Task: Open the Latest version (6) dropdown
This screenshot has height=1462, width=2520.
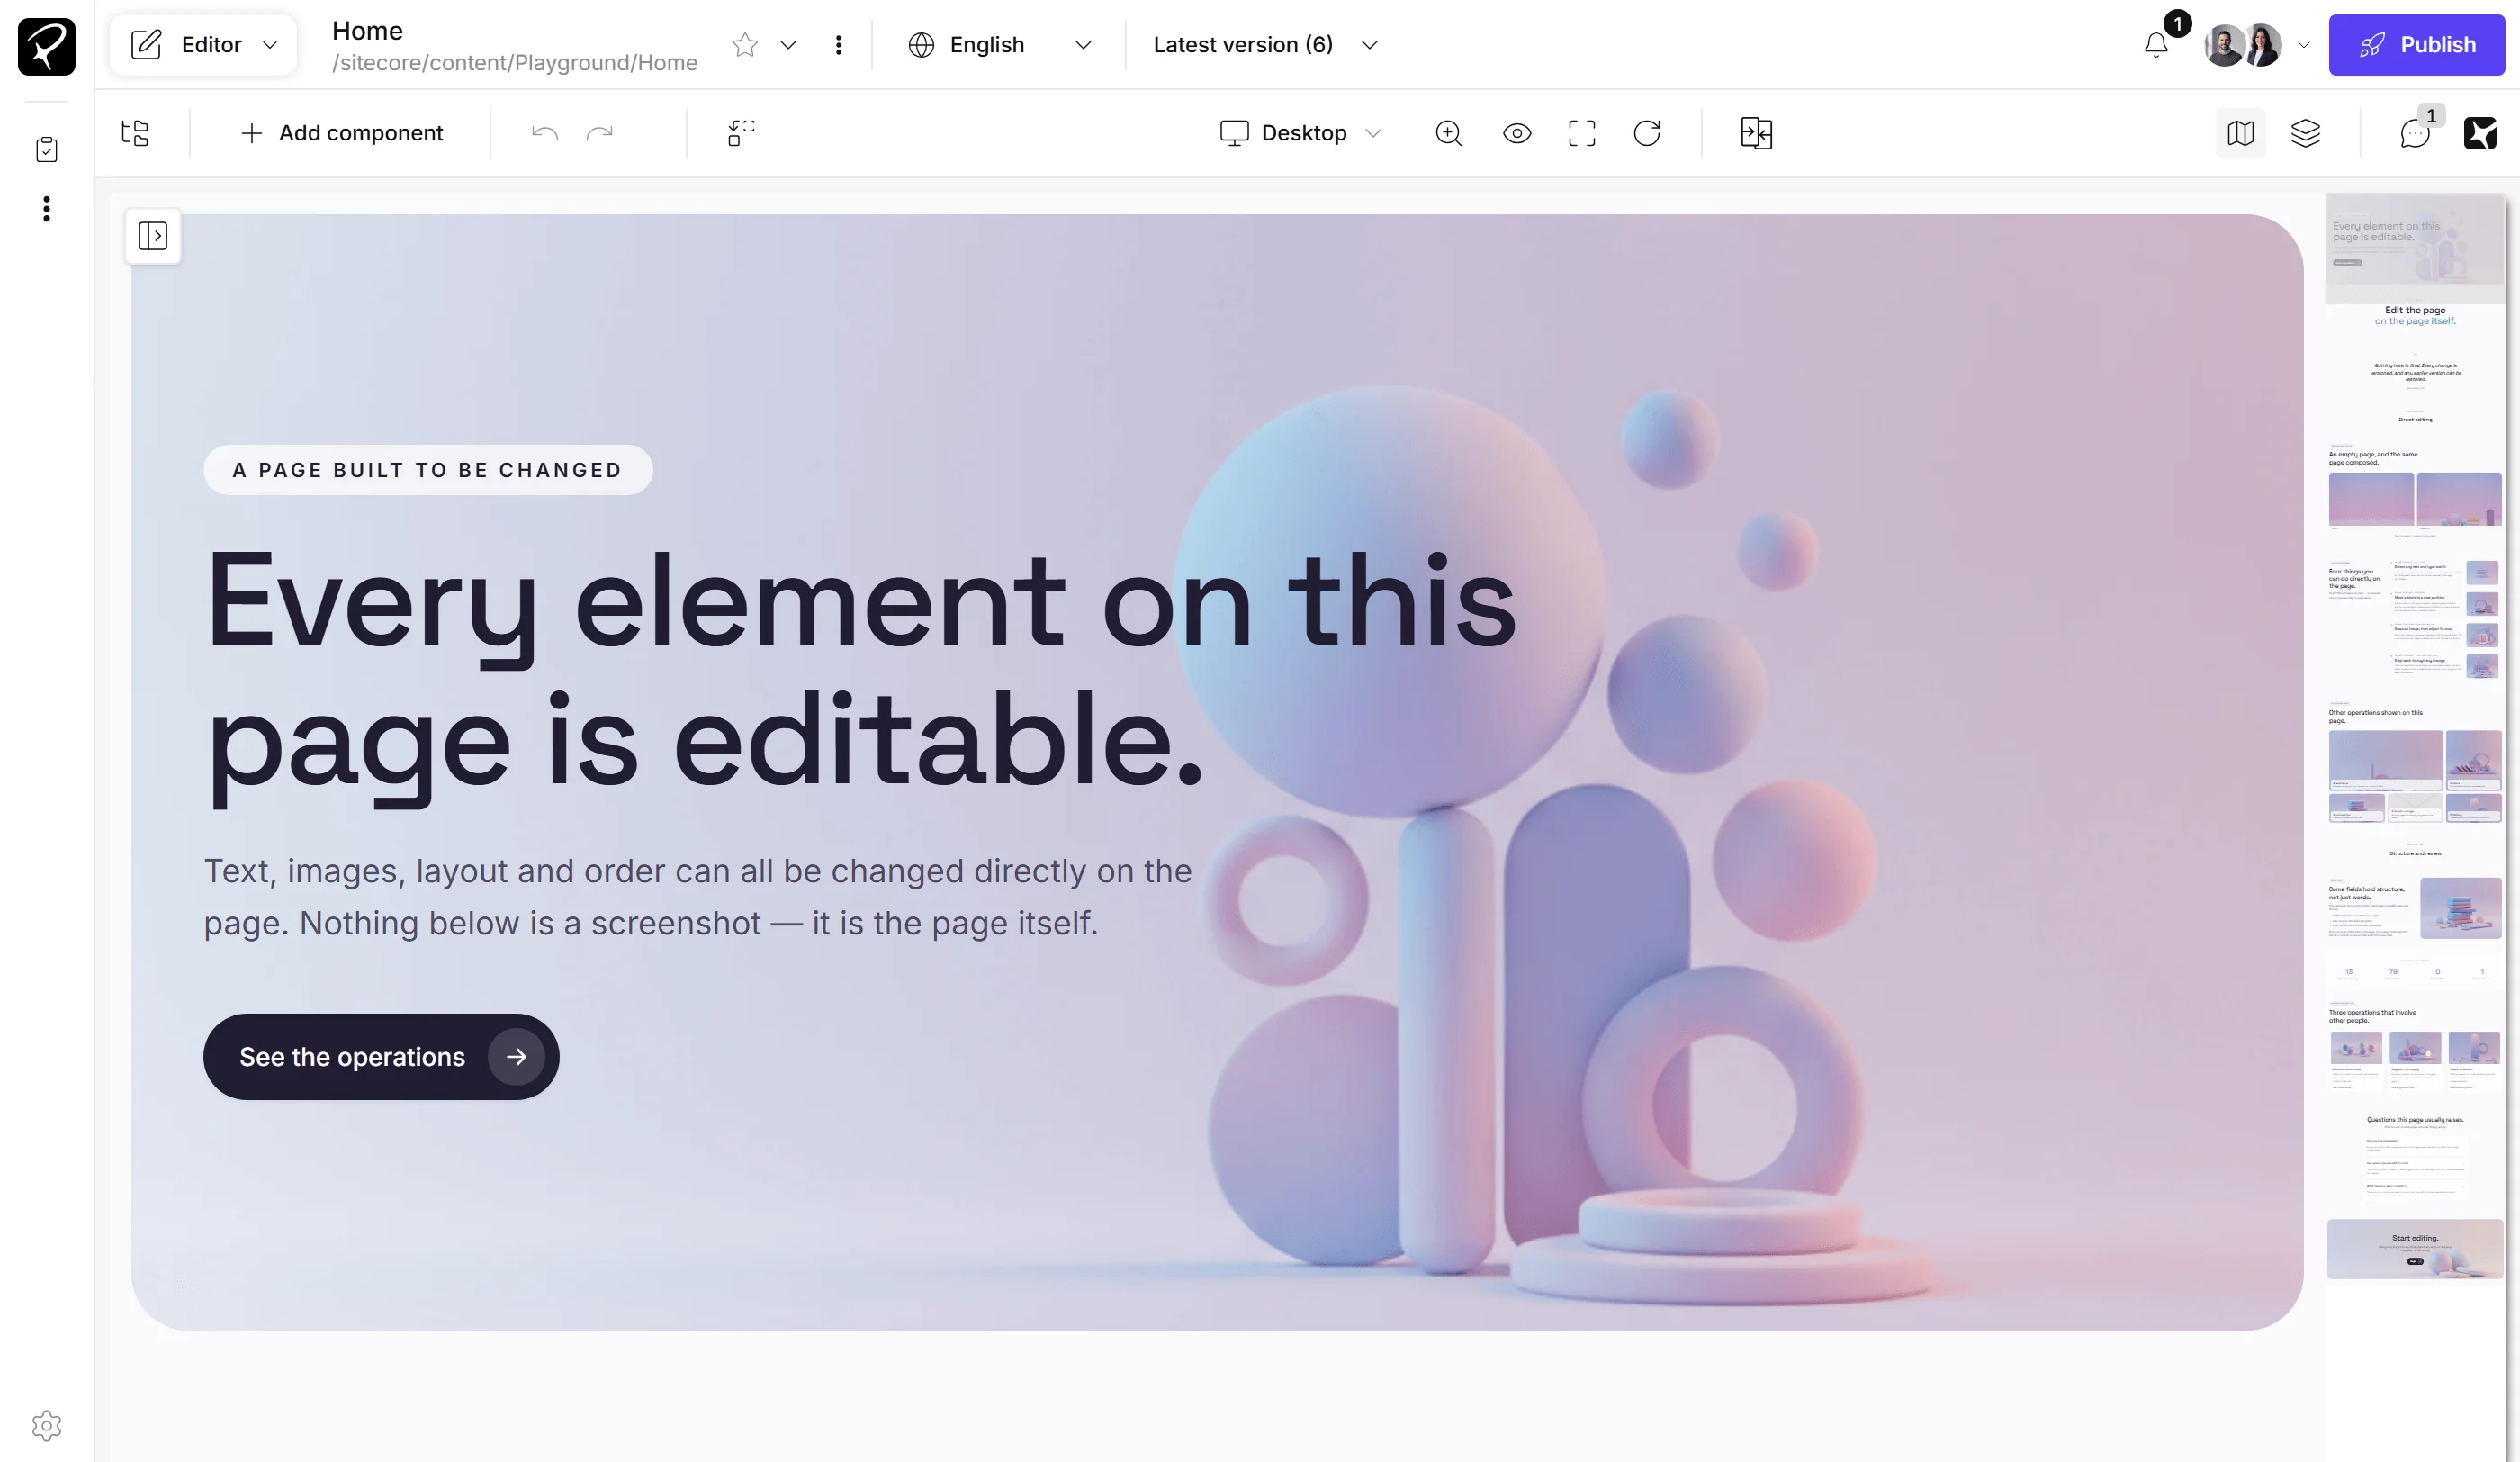Action: [x=1265, y=45]
